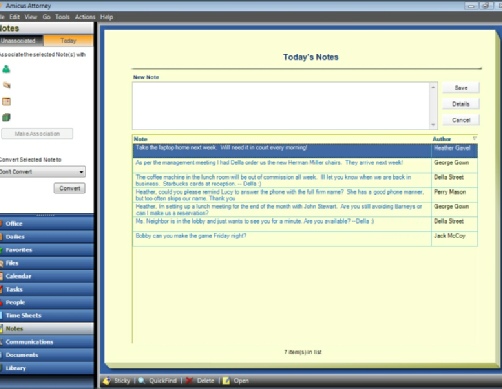
Task: Click author Perry Mason cell
Action: tap(455, 195)
